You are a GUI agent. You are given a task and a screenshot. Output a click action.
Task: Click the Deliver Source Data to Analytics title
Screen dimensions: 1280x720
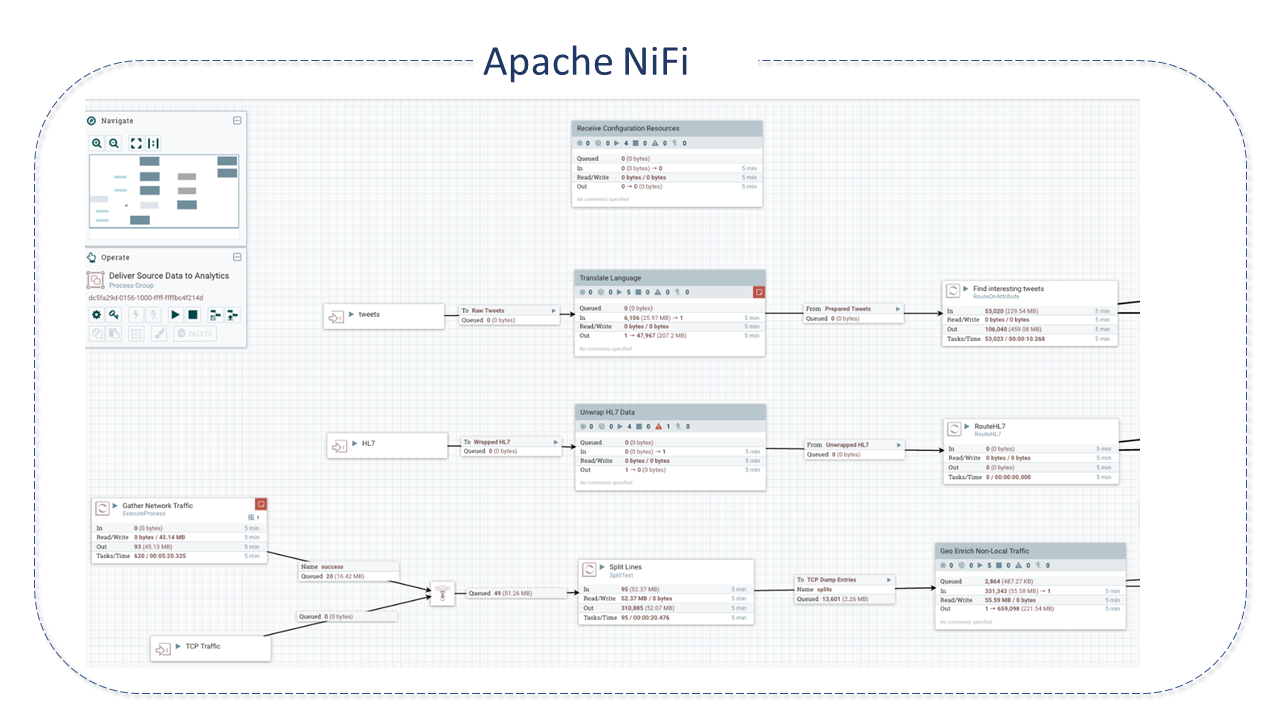click(169, 276)
